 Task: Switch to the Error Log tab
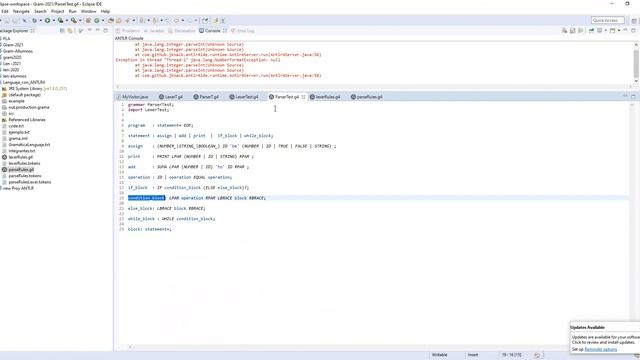[243, 31]
